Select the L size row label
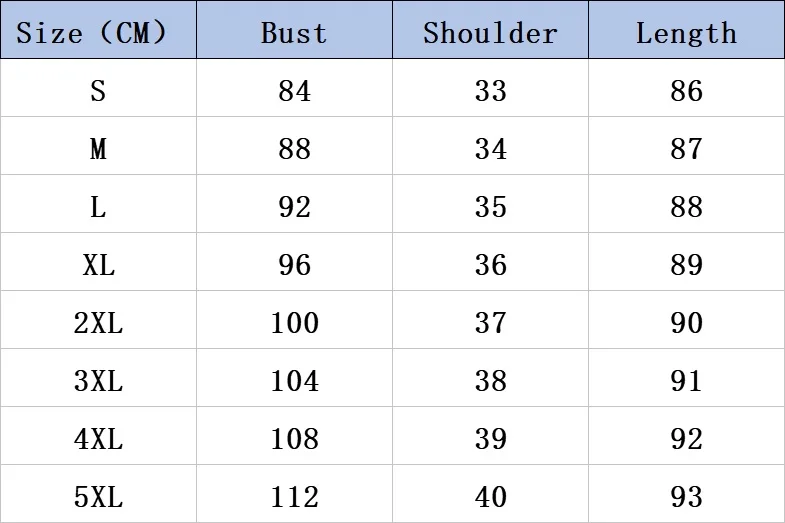Viewport: 785px width, 523px height. (x=98, y=207)
